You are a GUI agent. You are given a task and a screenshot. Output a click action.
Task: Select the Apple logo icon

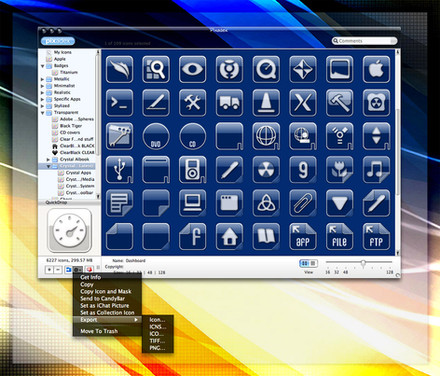[376, 69]
